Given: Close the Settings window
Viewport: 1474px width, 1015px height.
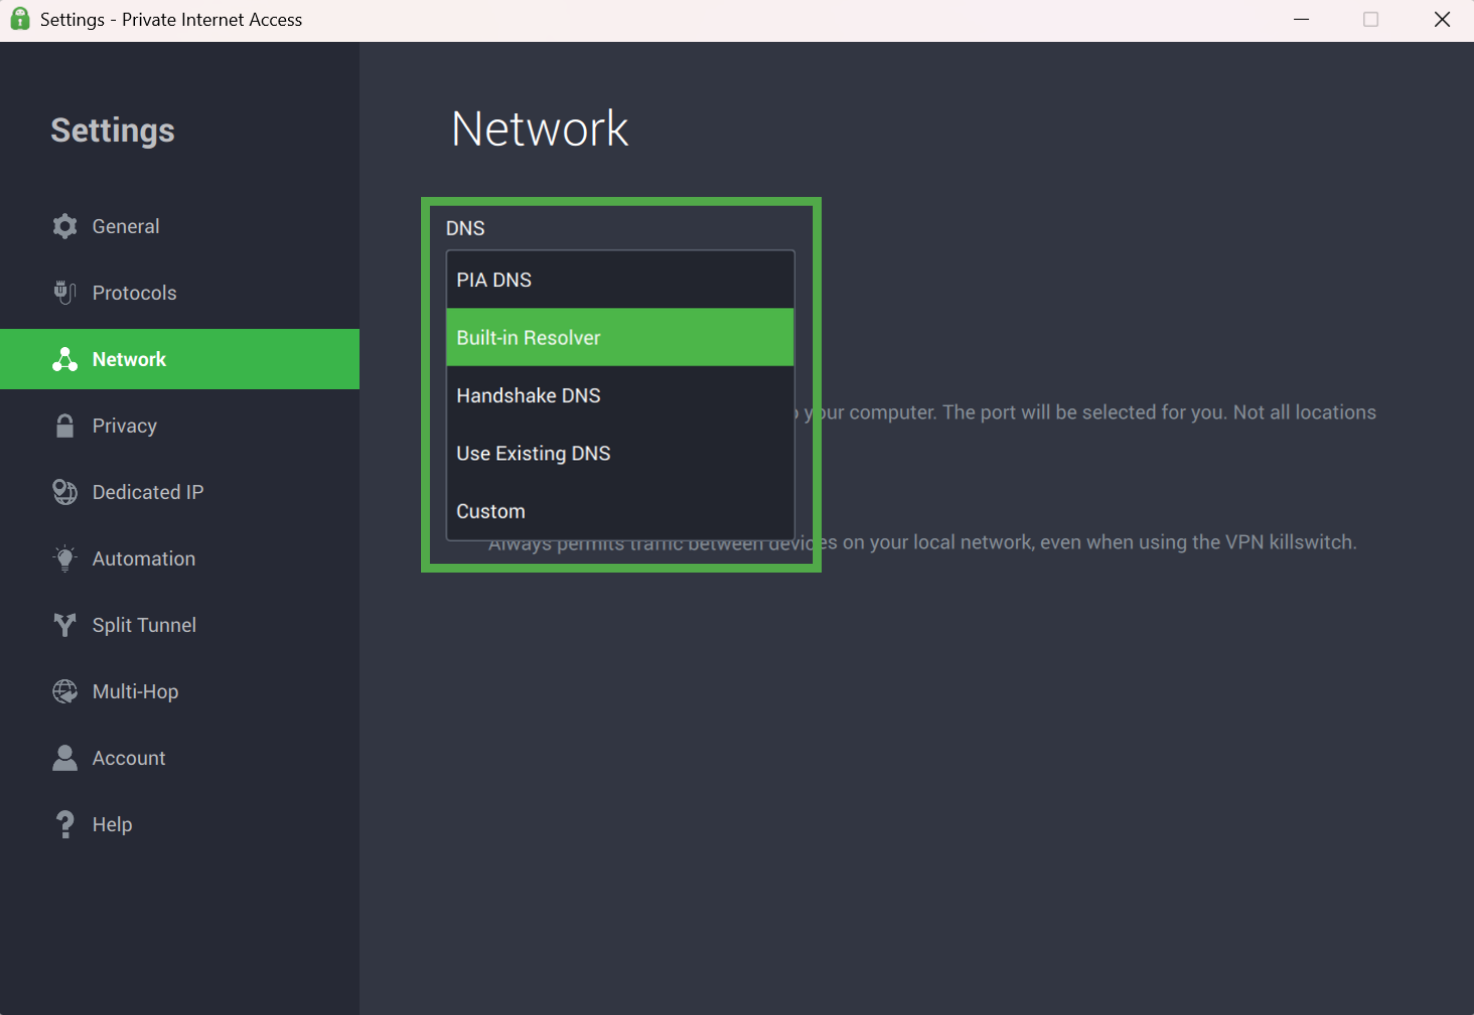Looking at the screenshot, I should 1442,19.
